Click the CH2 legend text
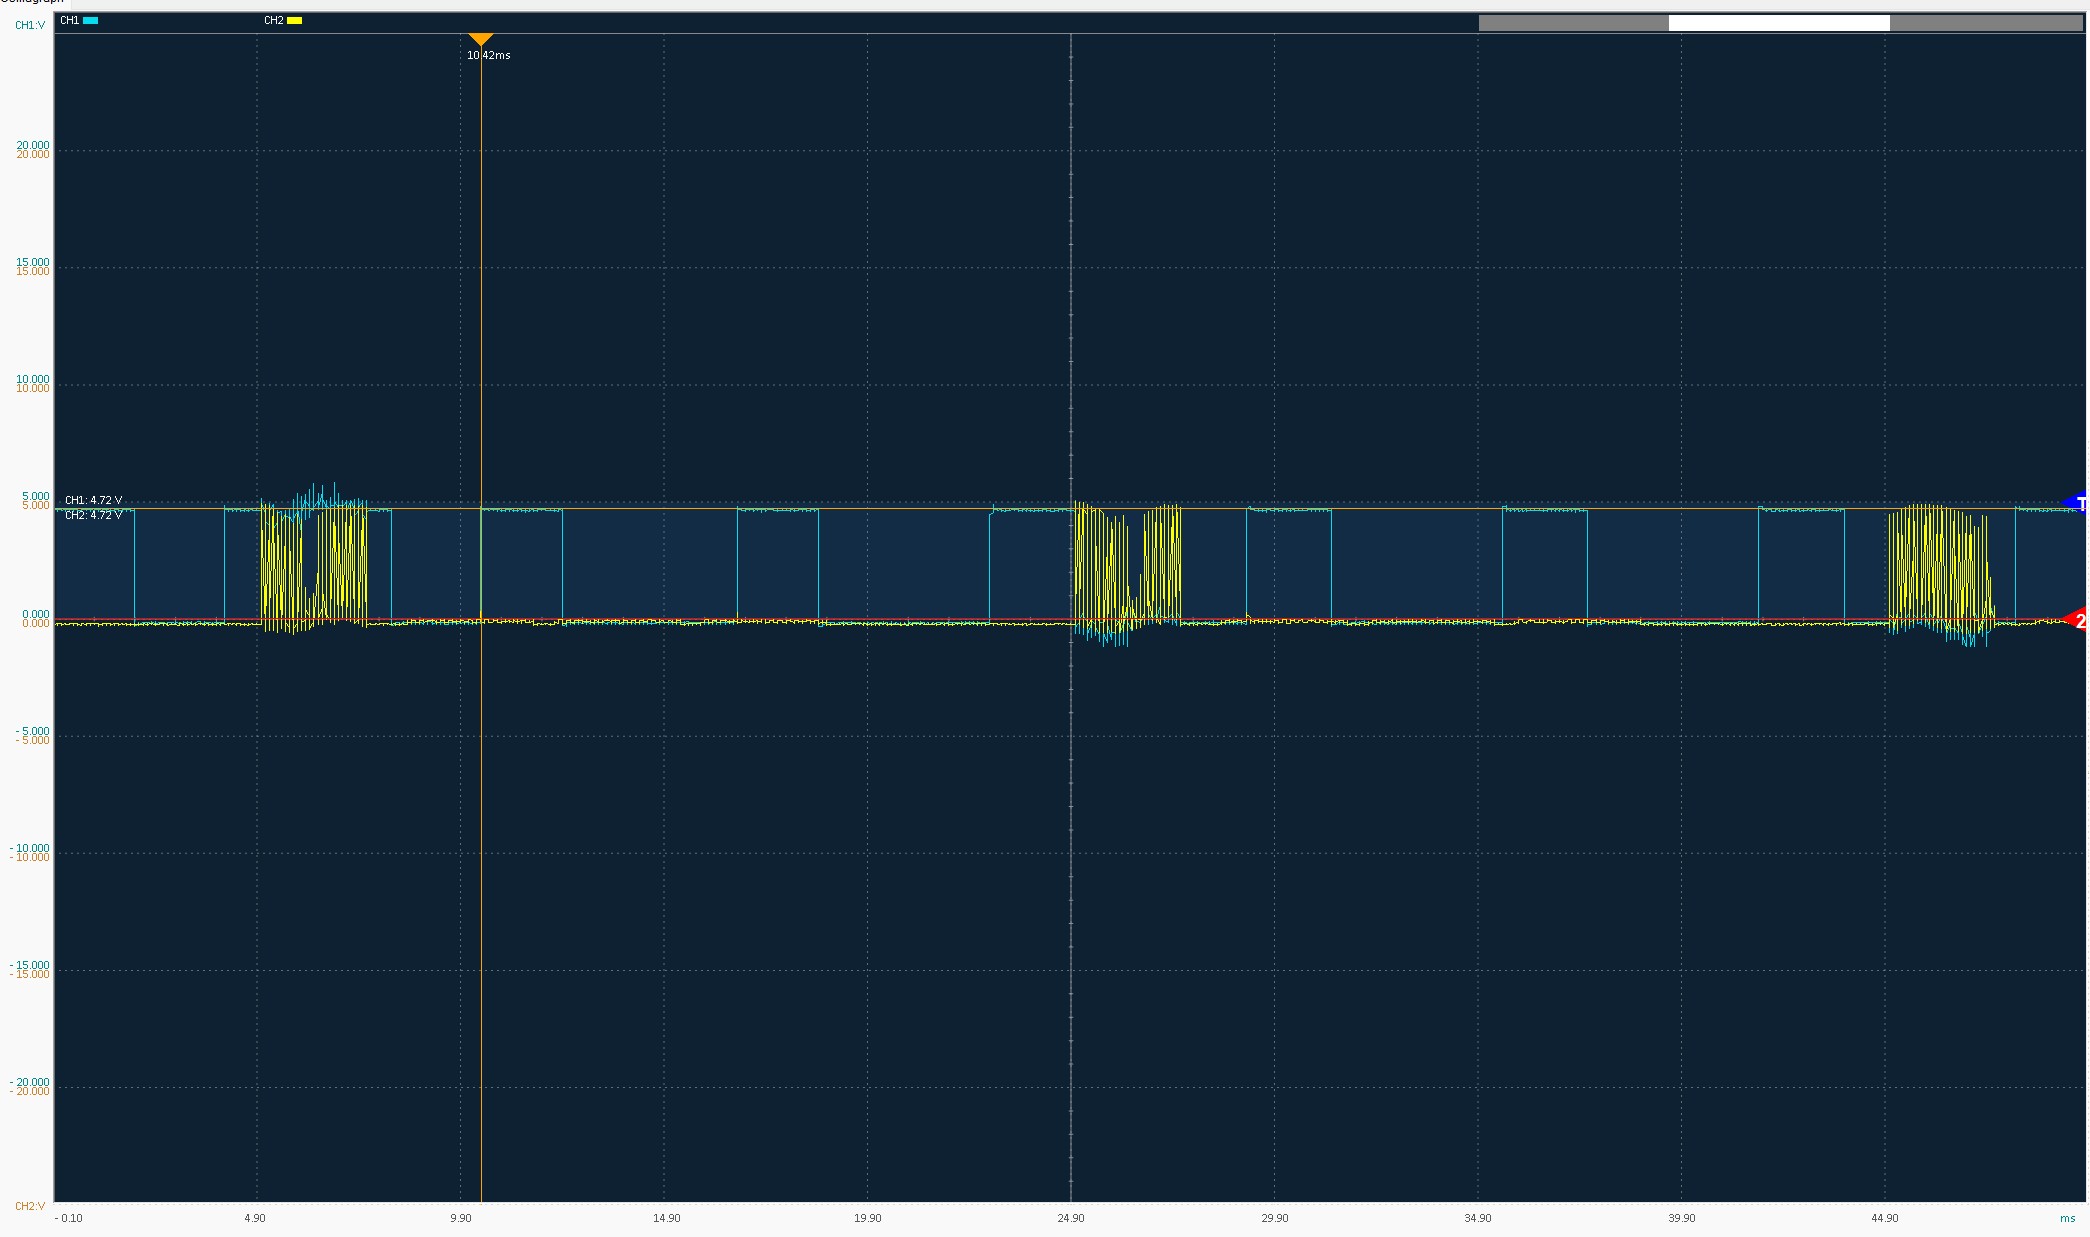This screenshot has width=2090, height=1237. tap(273, 20)
